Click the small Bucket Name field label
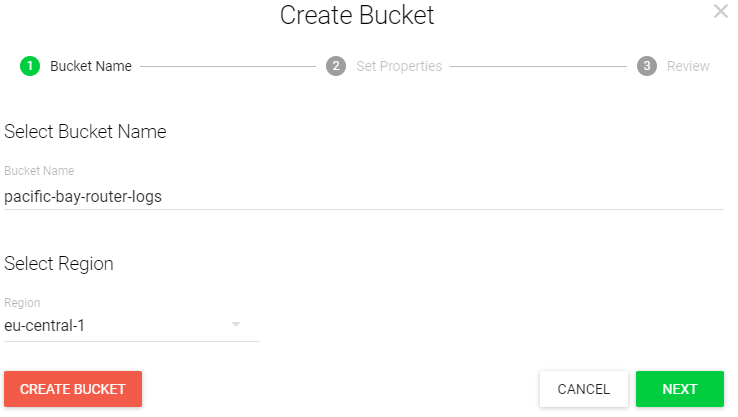Screen dimensions: 738x417 [x=39, y=171]
